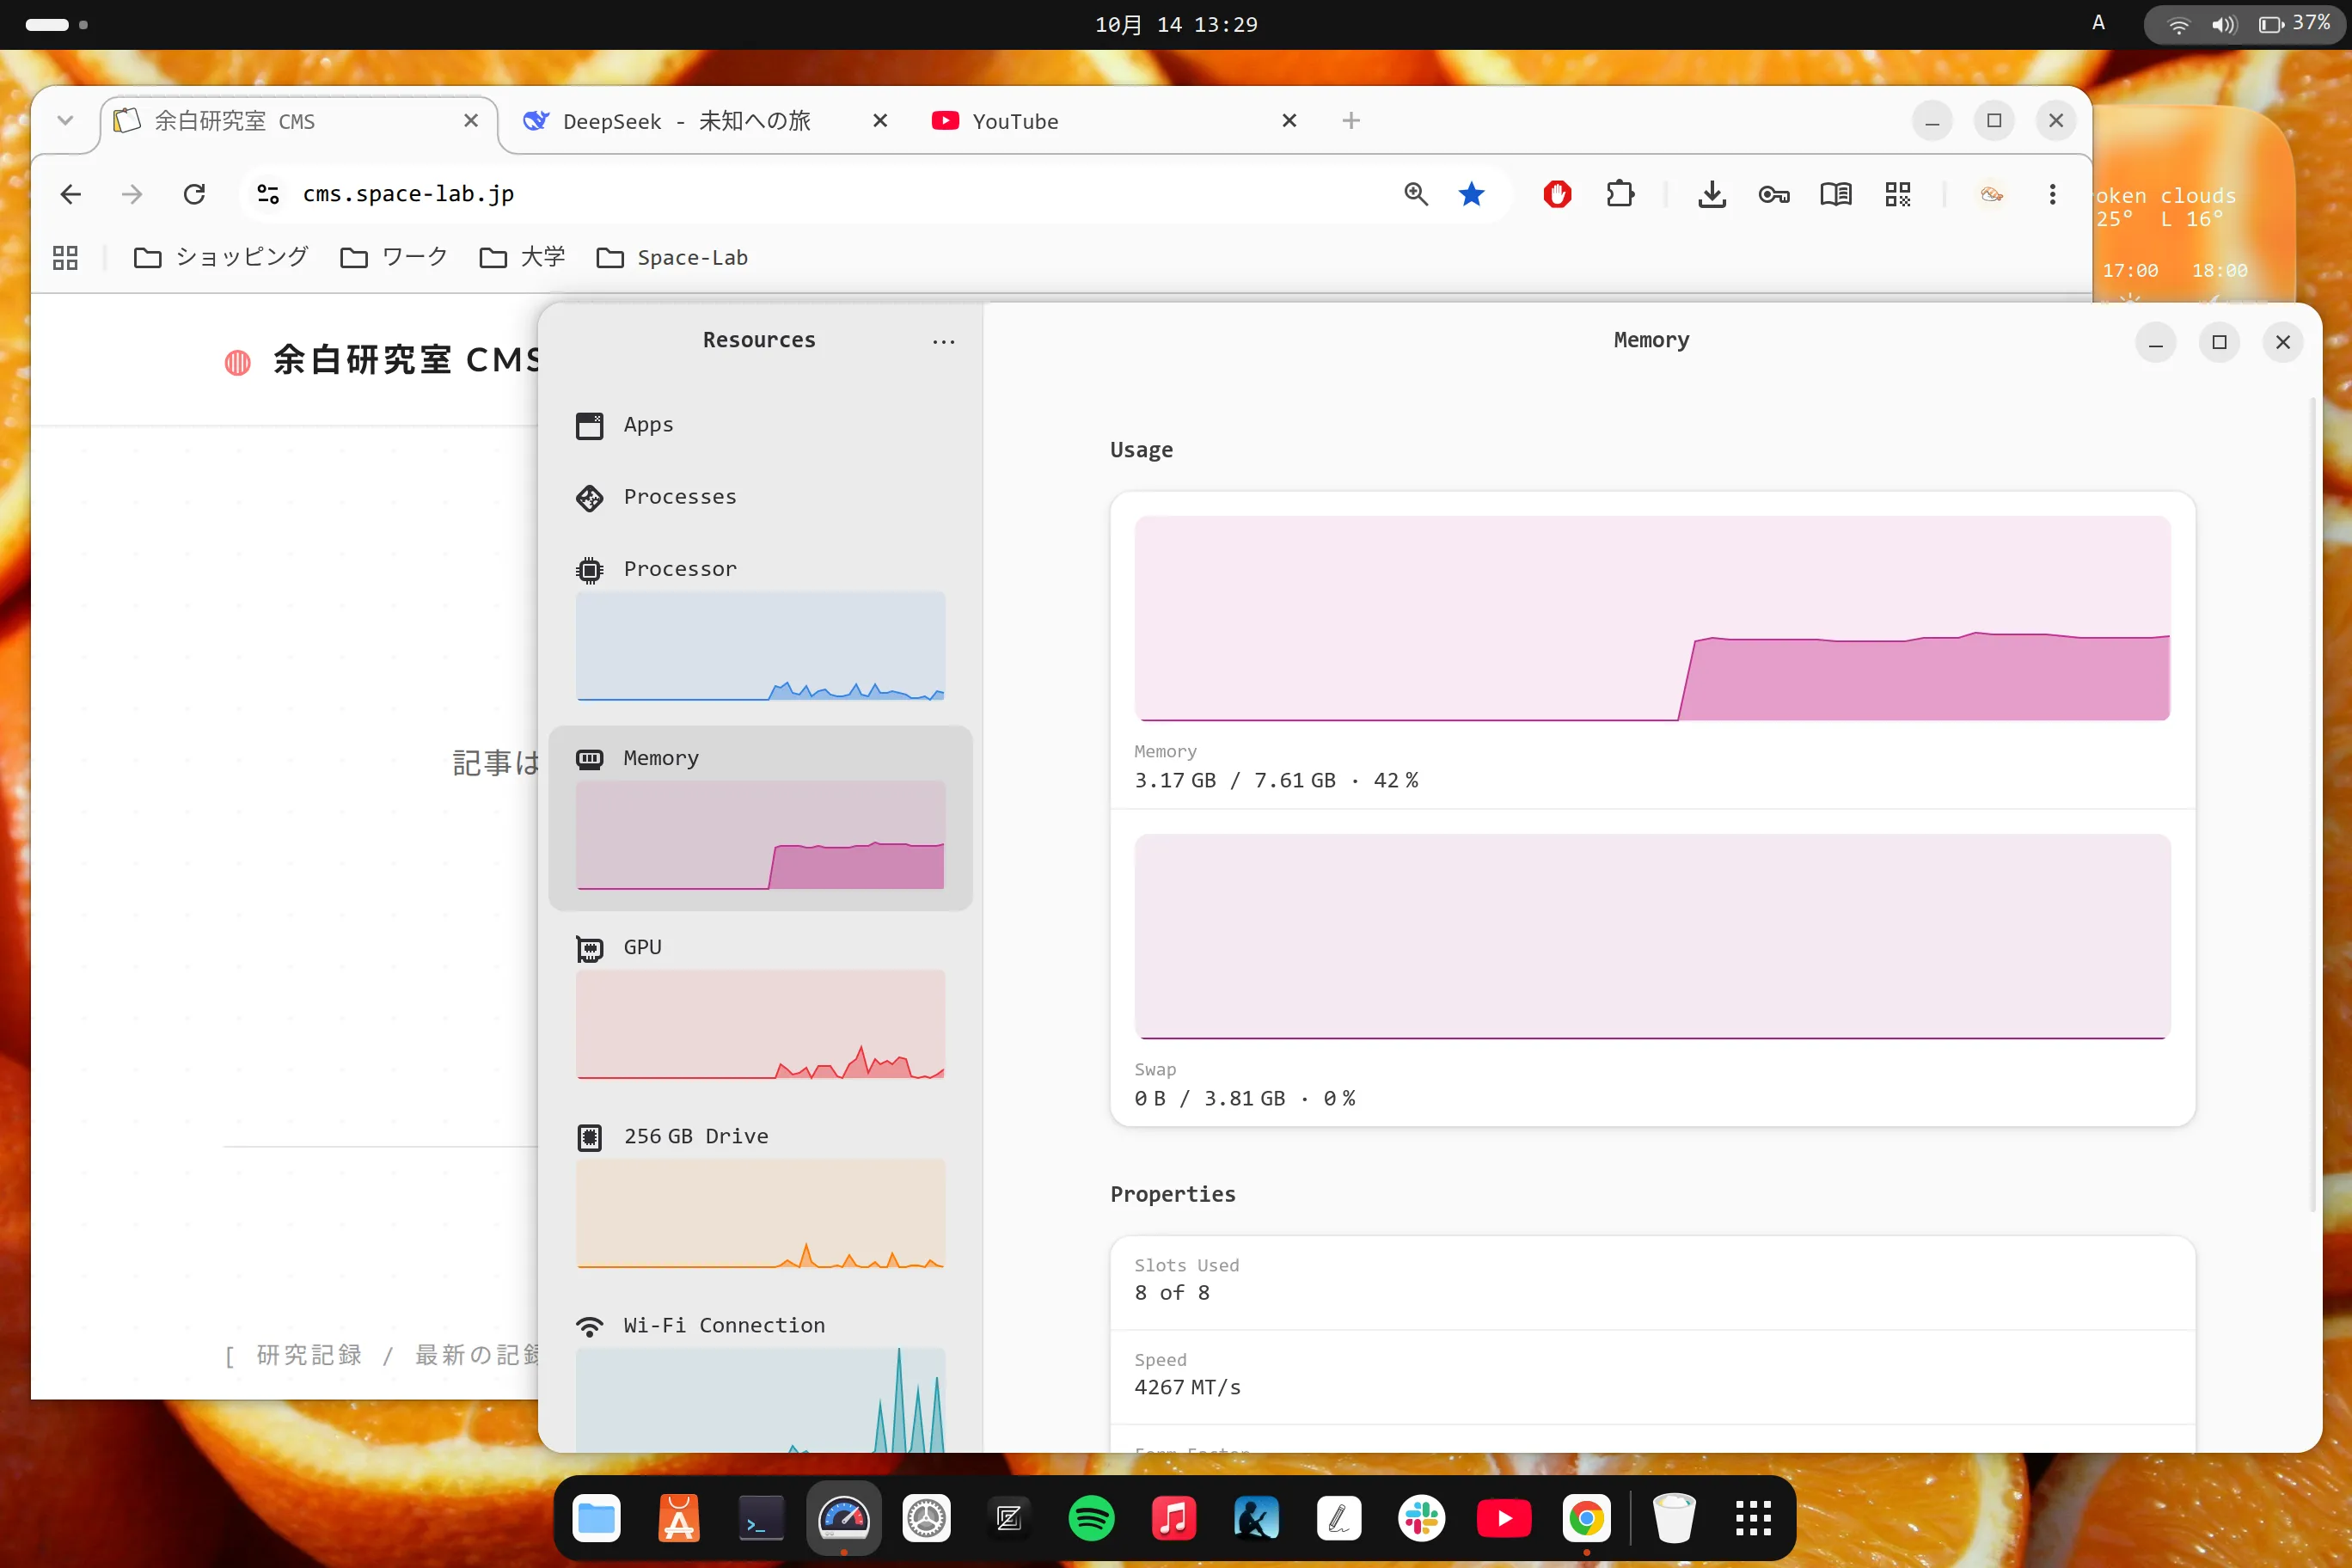Open the site information icon in address bar
Screen dimensions: 2352x1568
[268, 194]
